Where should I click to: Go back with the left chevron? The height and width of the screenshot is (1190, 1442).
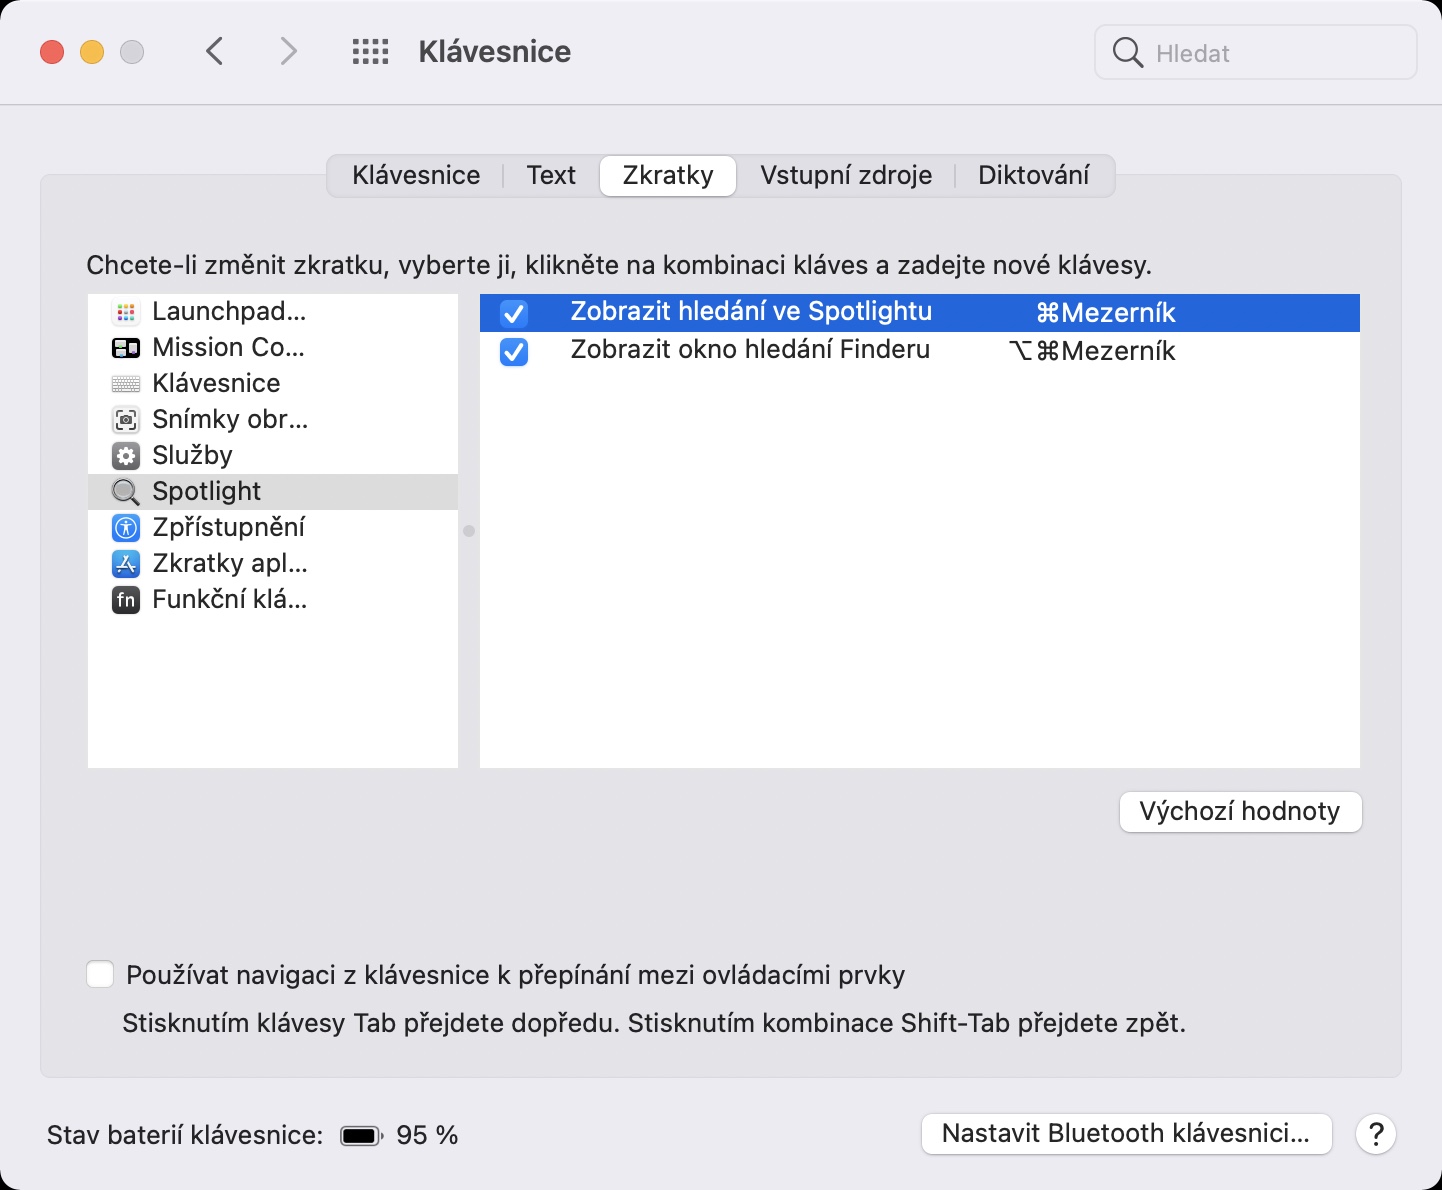click(x=214, y=52)
